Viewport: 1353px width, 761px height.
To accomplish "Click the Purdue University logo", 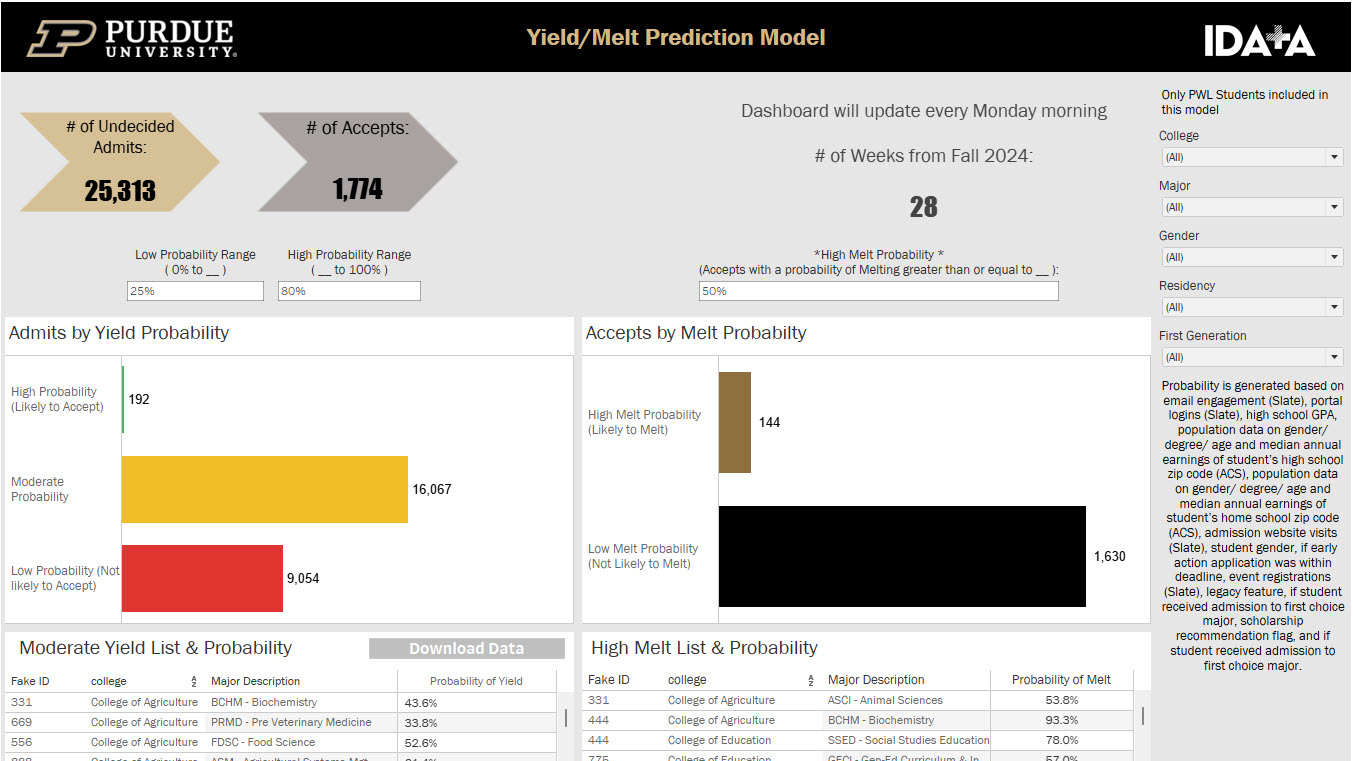I will tap(130, 36).
